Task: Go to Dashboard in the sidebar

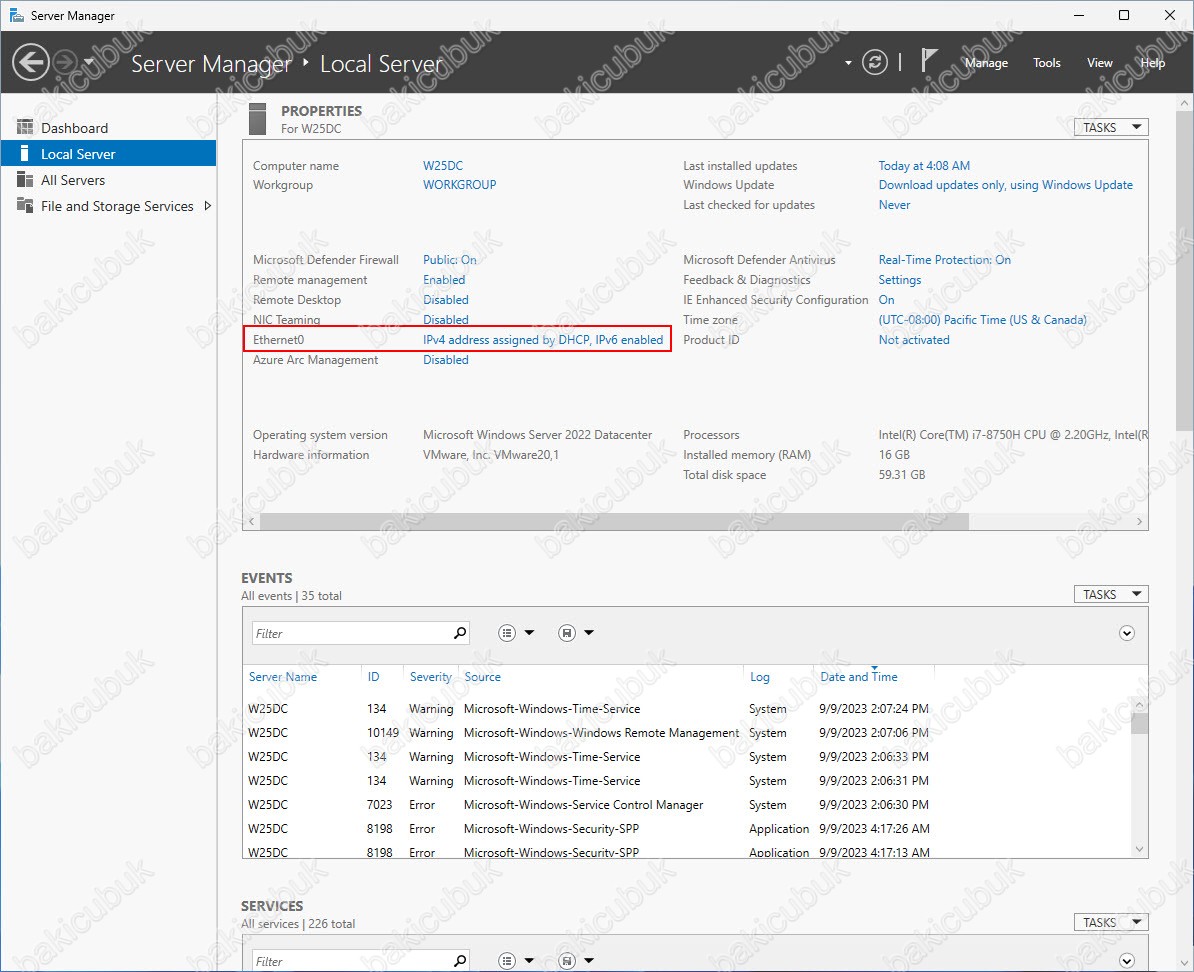Action: coord(74,128)
